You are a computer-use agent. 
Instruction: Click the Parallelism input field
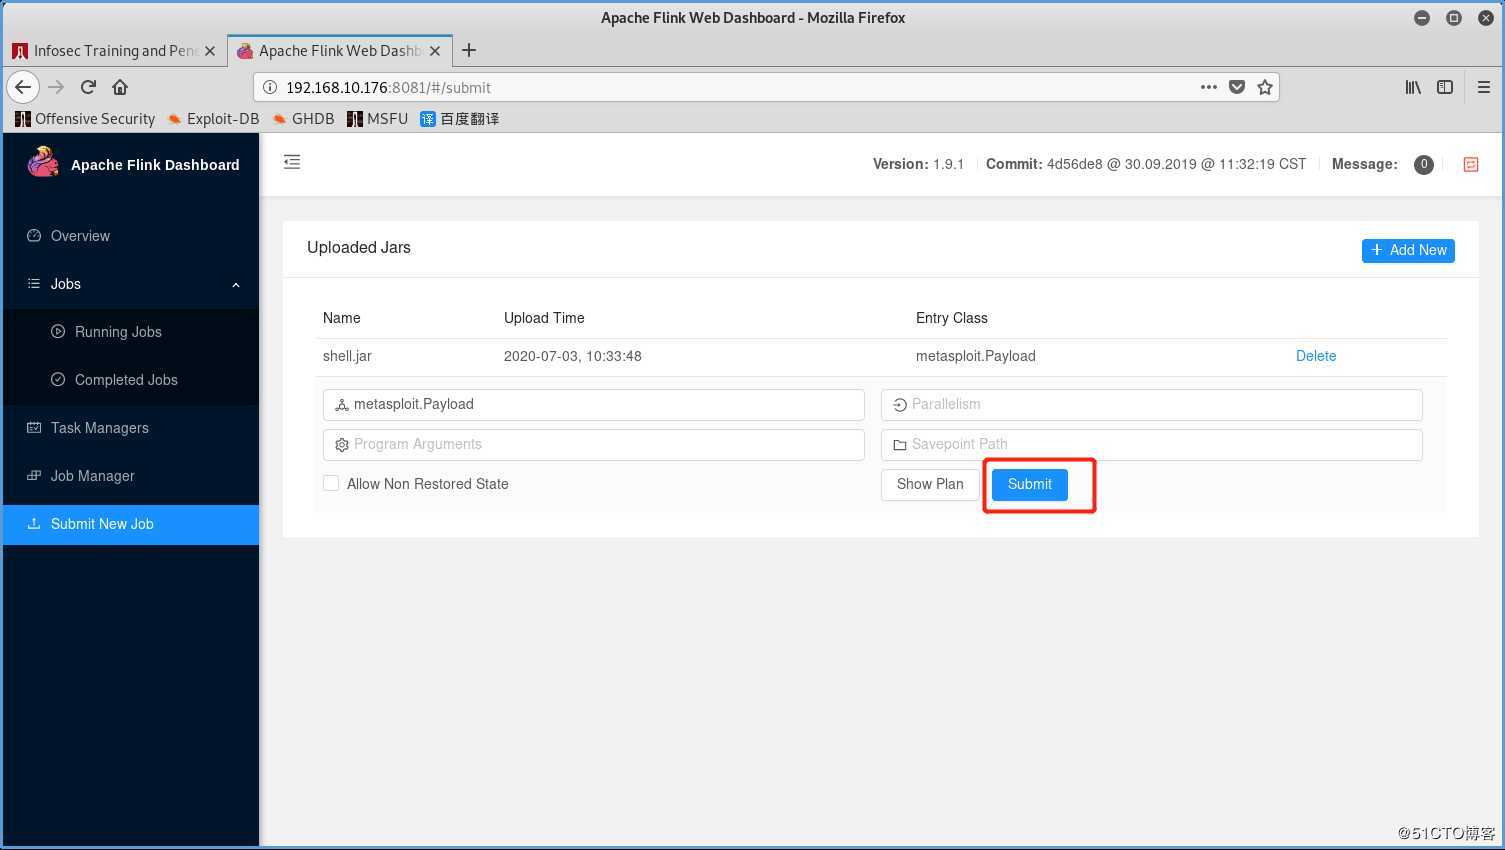pos(1152,404)
